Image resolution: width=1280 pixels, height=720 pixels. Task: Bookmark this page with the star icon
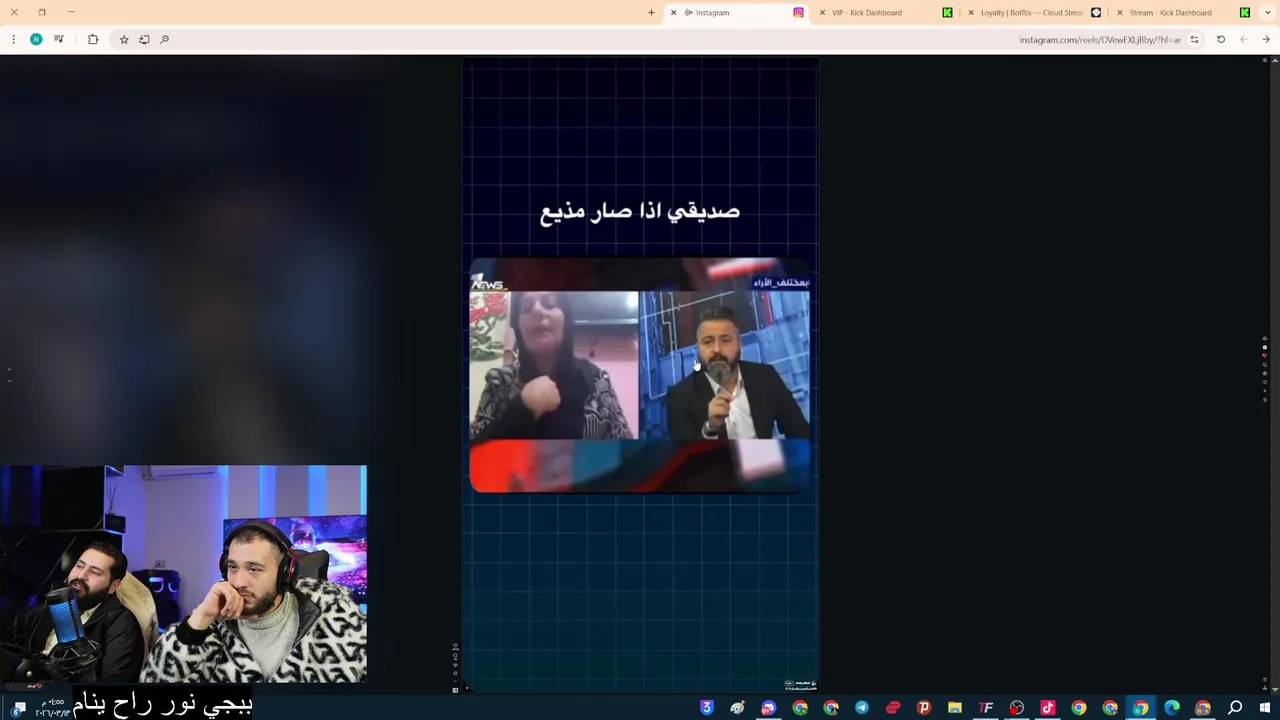point(124,39)
